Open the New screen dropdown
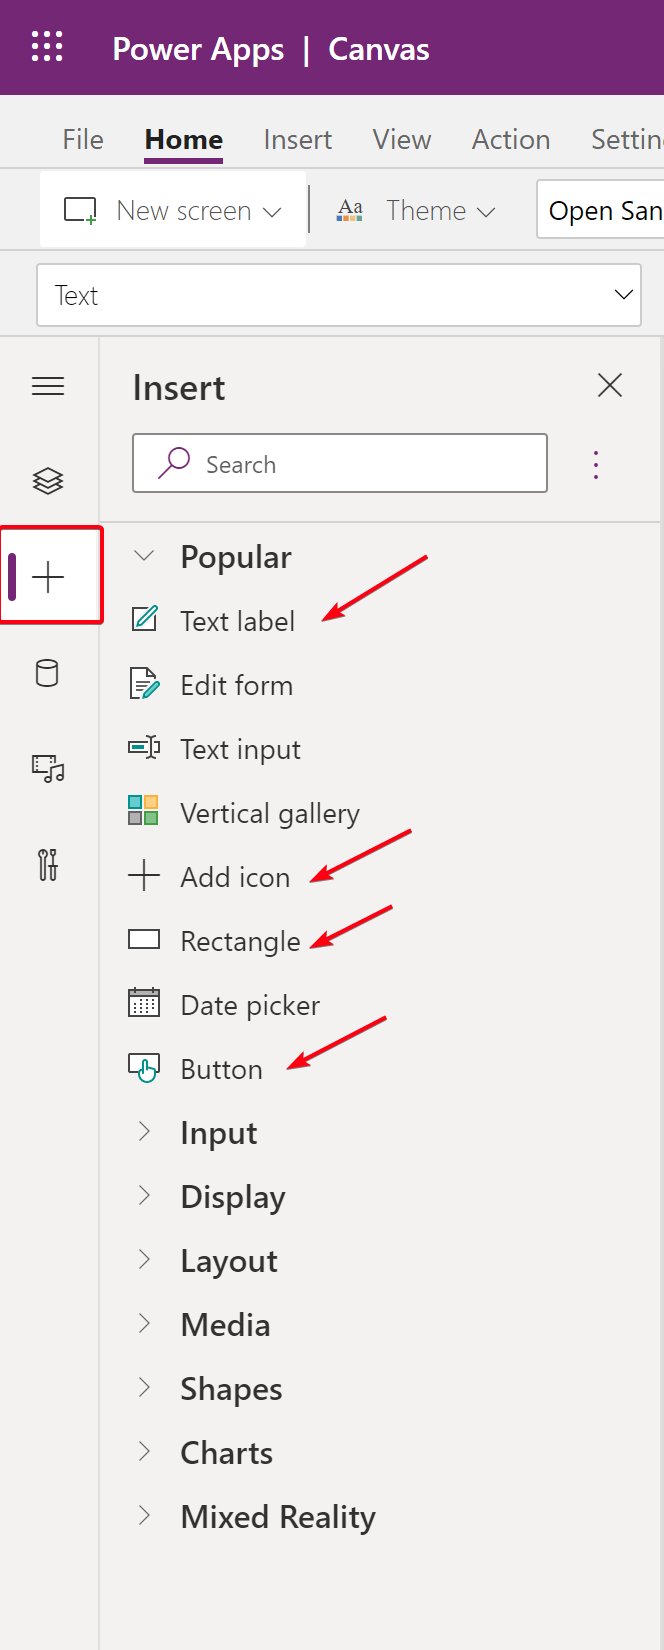Screen dimensions: 664x1650 pos(173,210)
